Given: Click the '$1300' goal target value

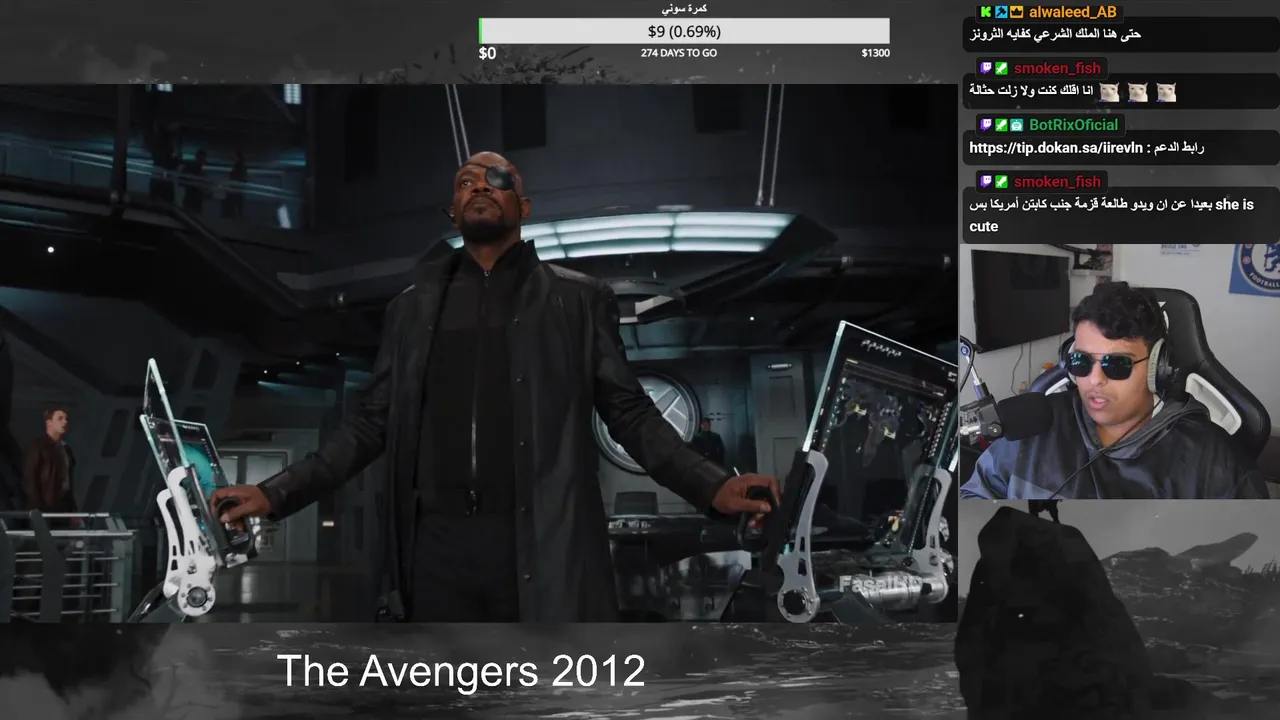Looking at the screenshot, I should click(x=875, y=53).
